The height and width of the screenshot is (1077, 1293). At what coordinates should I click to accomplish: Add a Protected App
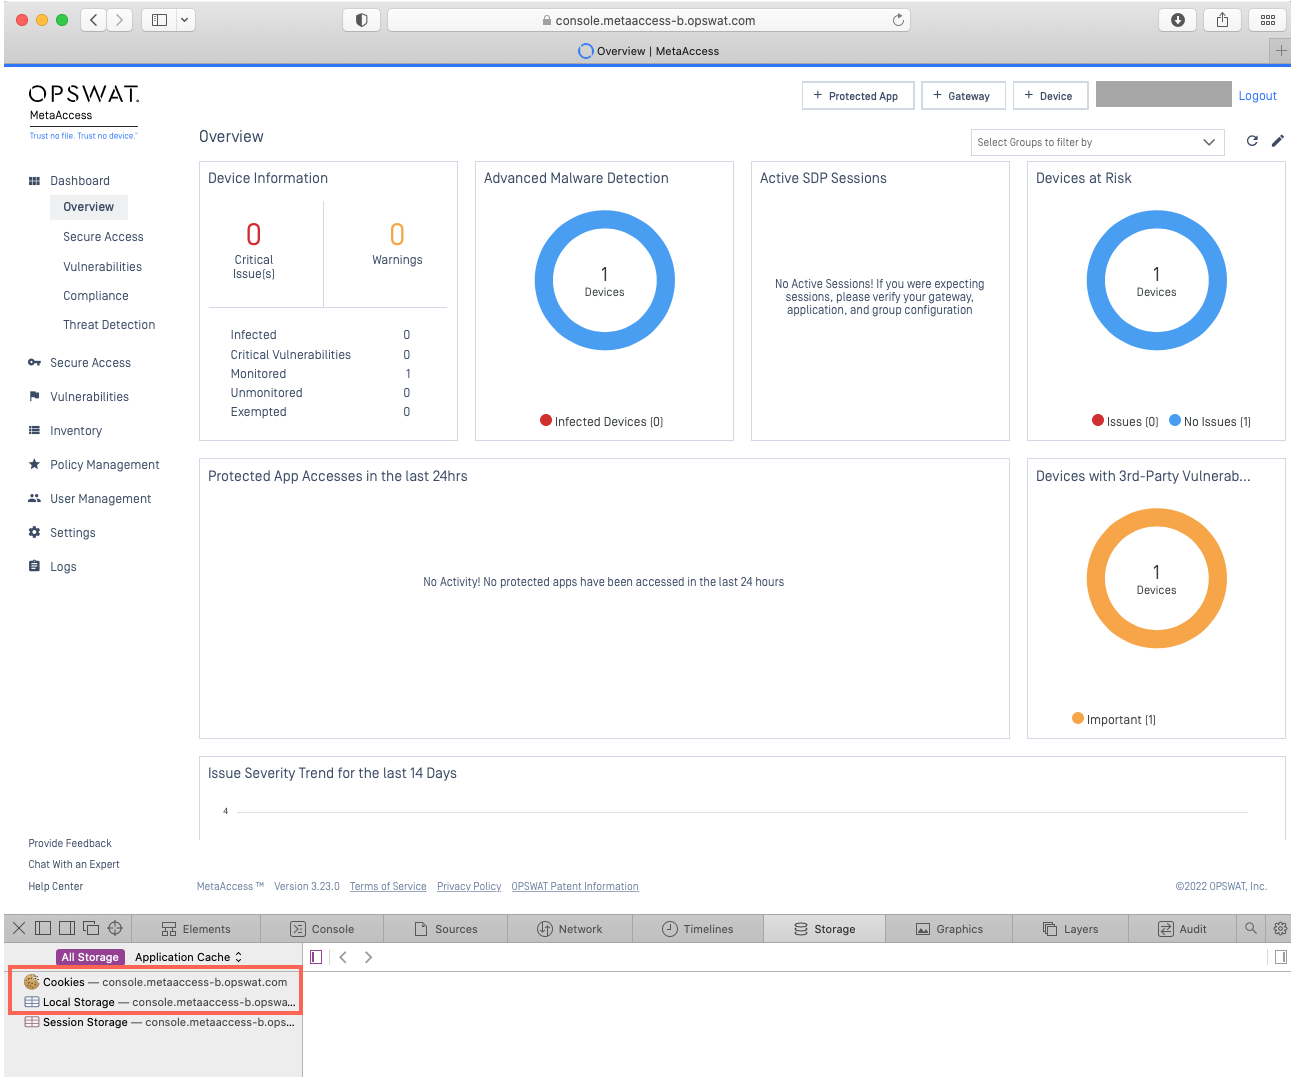tap(858, 96)
